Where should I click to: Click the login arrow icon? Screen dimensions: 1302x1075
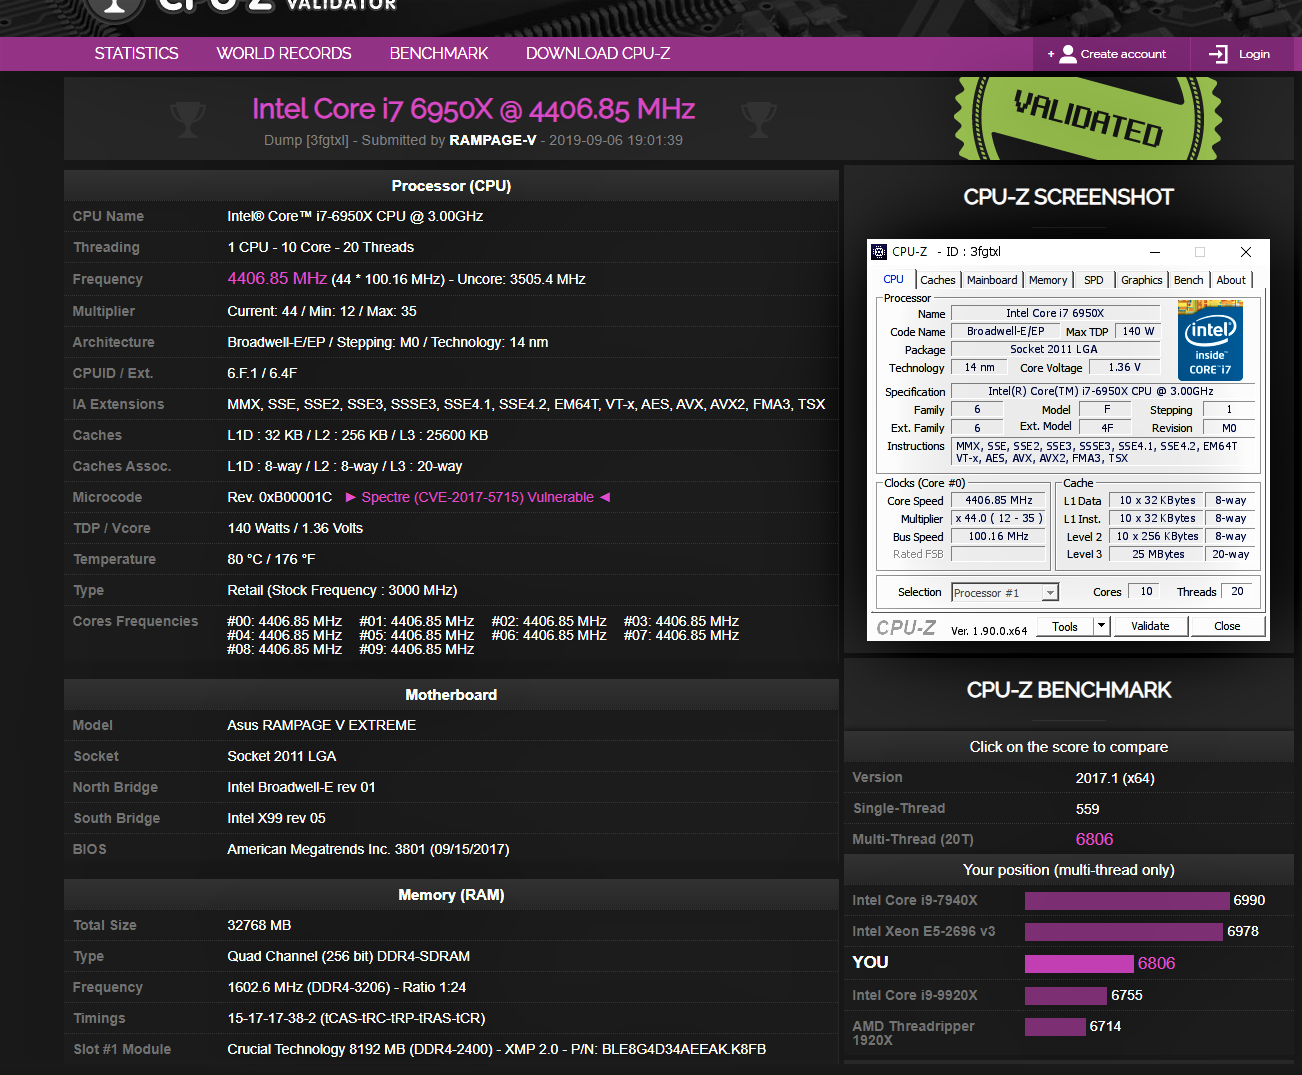click(1218, 54)
